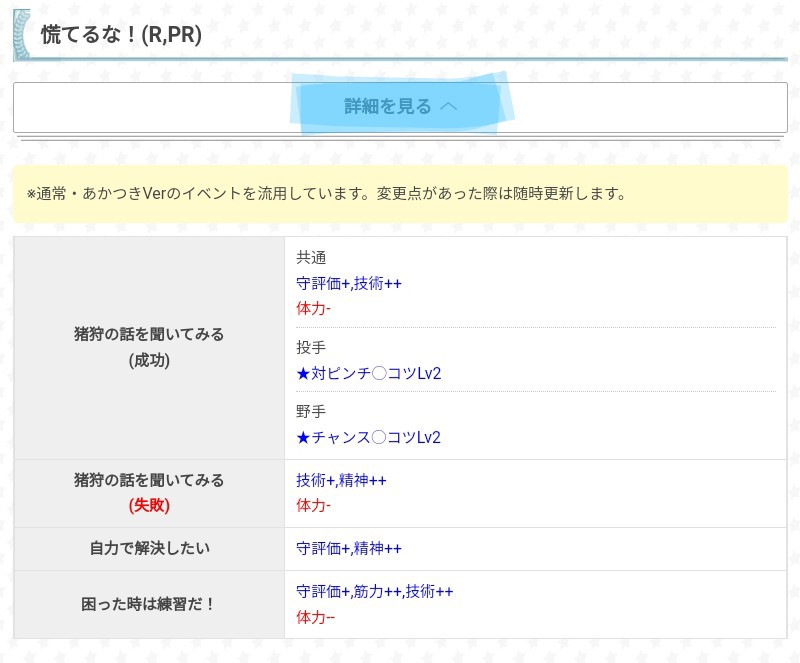Click the chevron arrow beside 詳細を見る
The width and height of the screenshot is (800, 663).
click(x=448, y=106)
